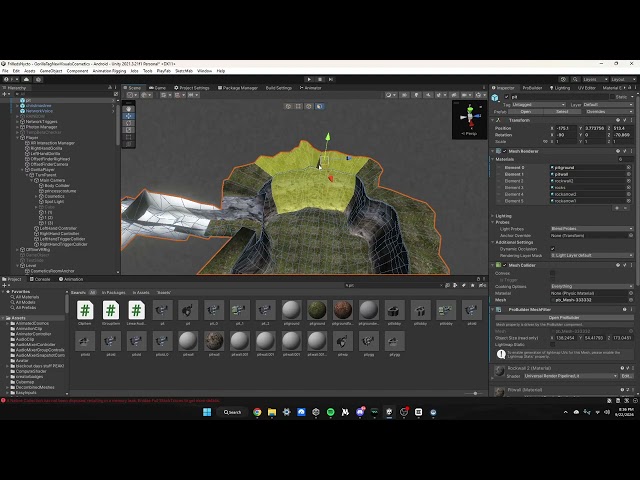
Task: Toggle the pit object active checkbox
Action: pyautogui.click(x=507, y=97)
